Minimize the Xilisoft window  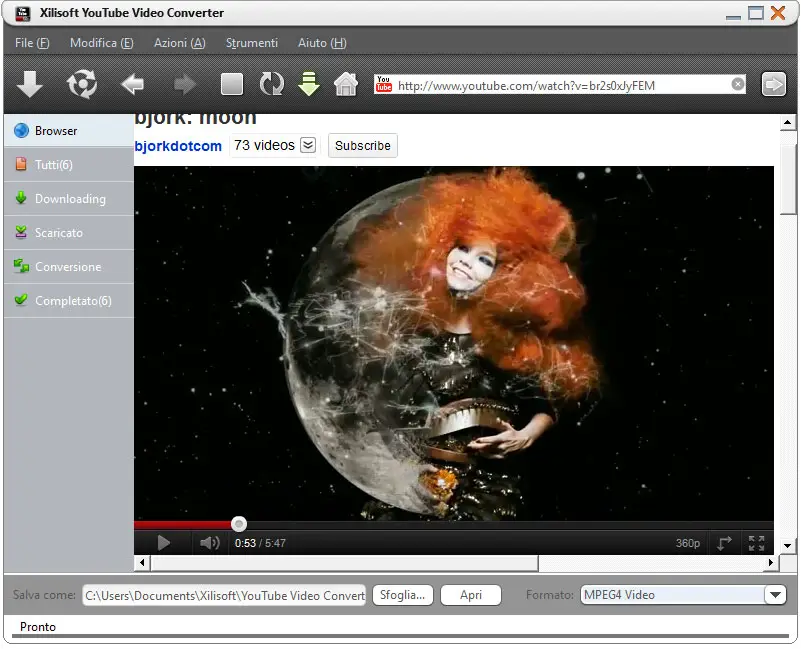733,15
